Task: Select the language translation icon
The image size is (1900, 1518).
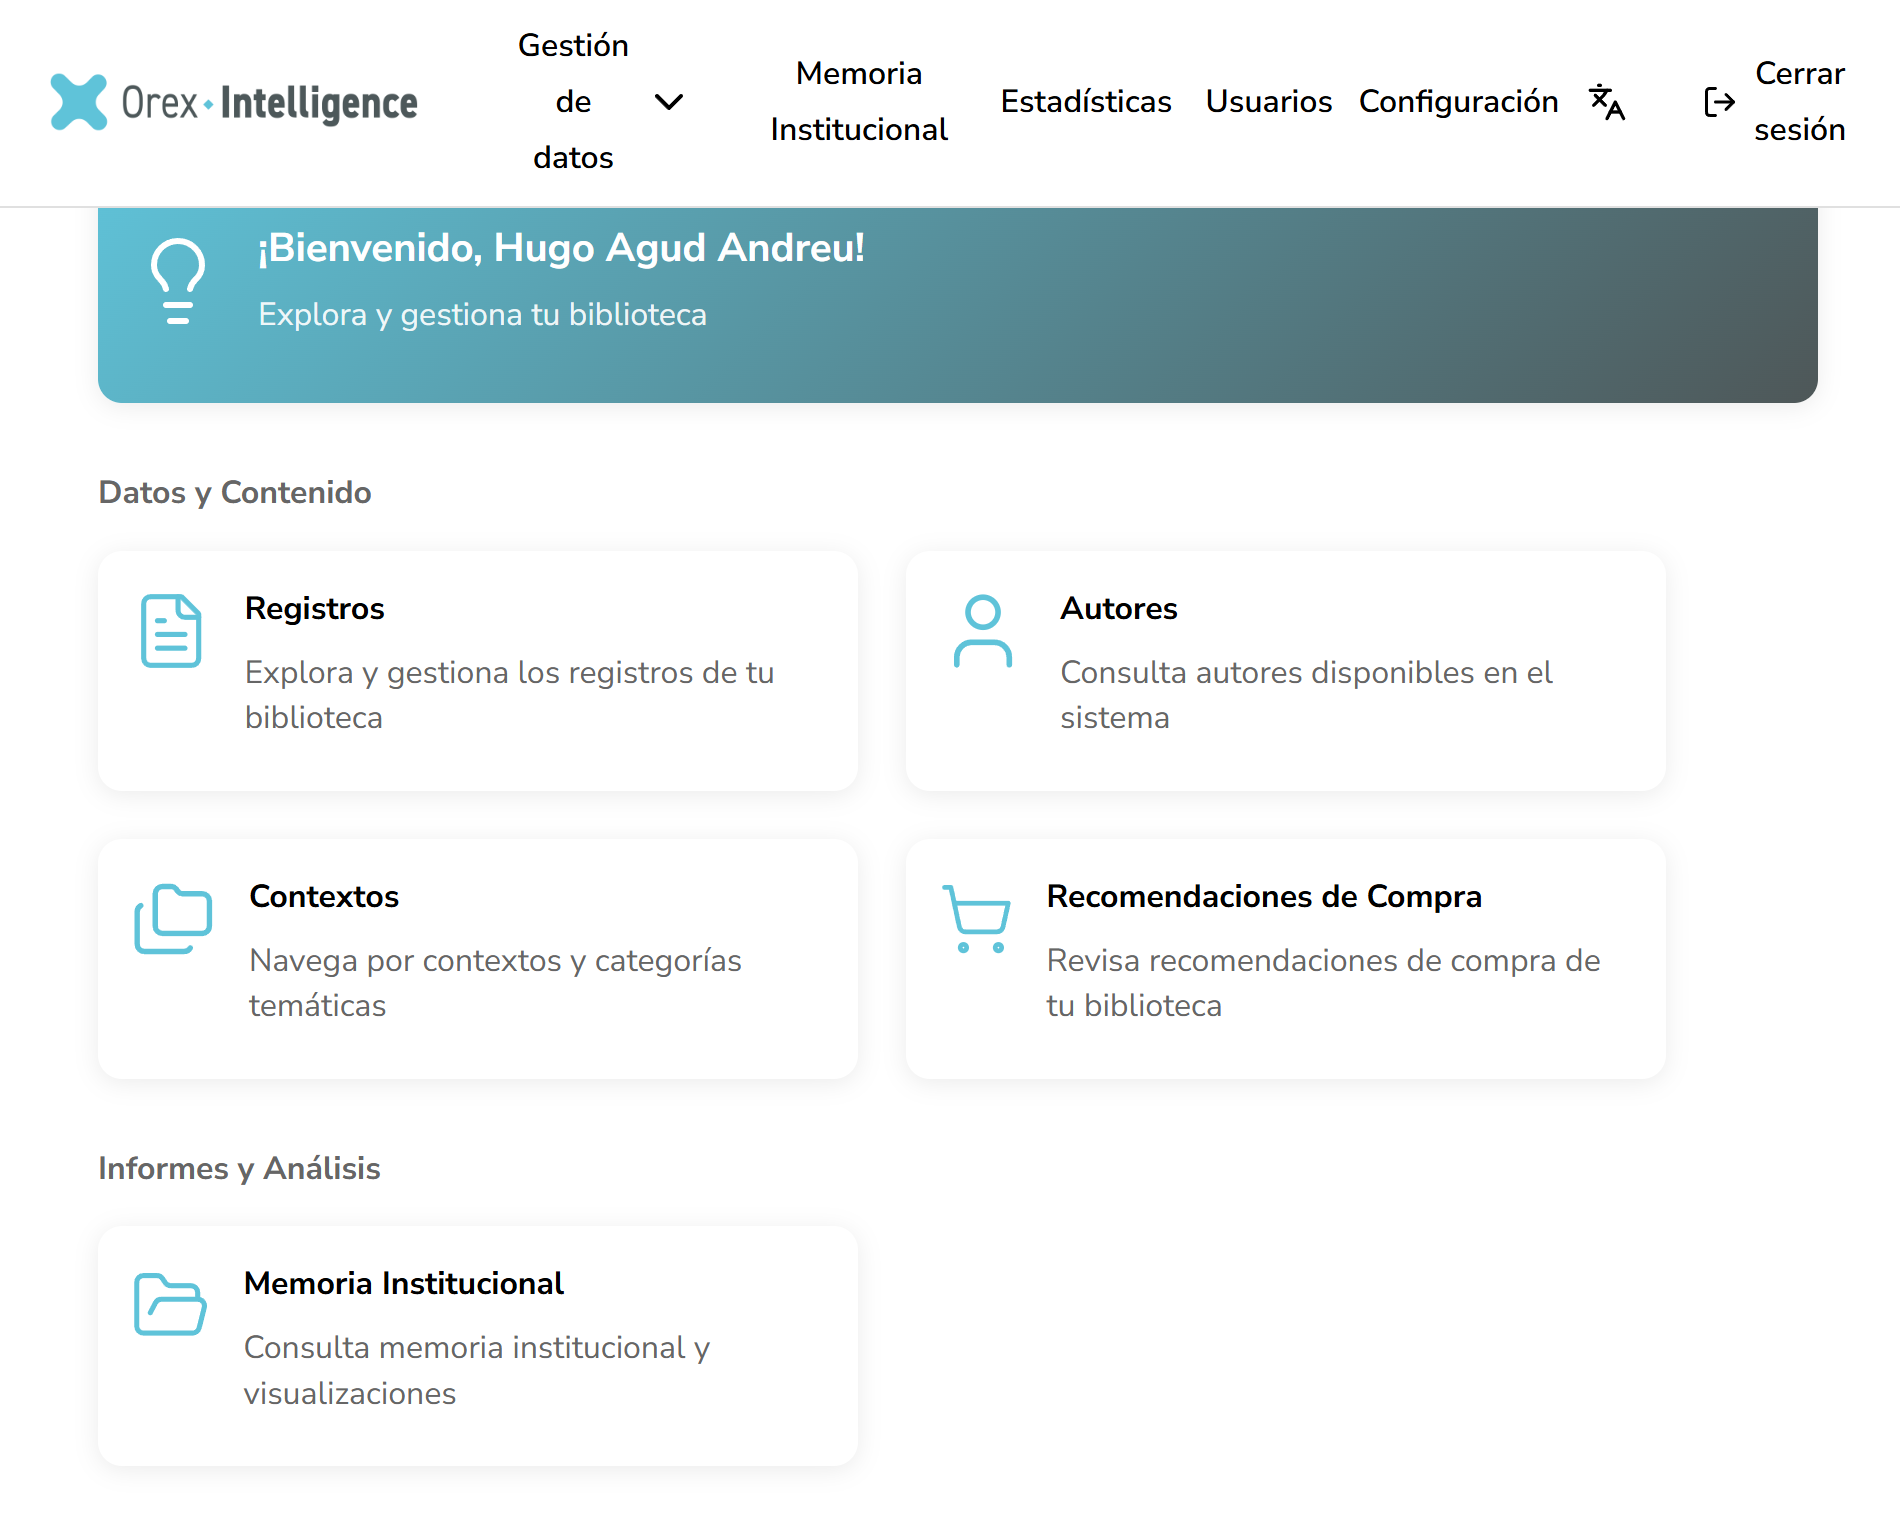Action: (x=1607, y=101)
